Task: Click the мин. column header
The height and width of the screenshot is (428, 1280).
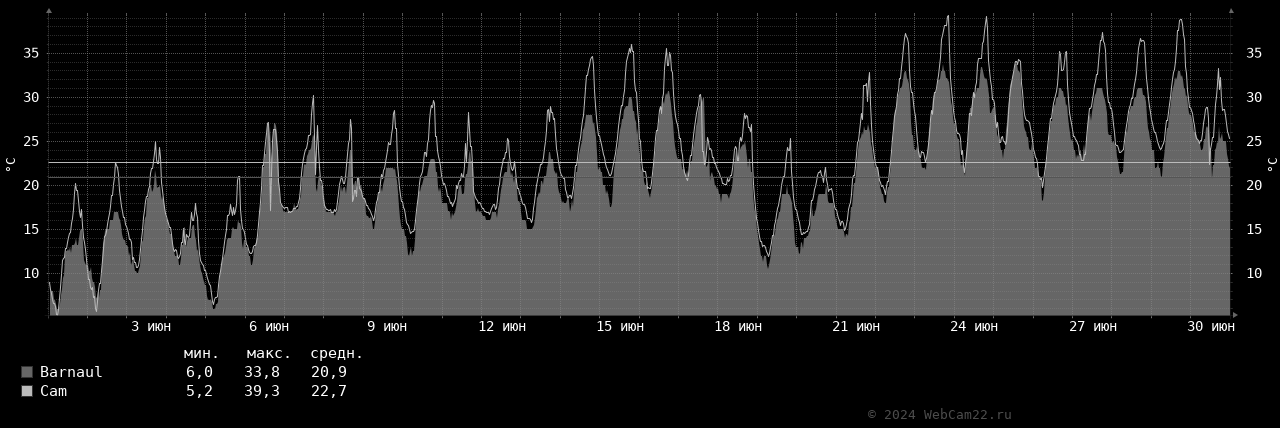Action: pos(201,353)
